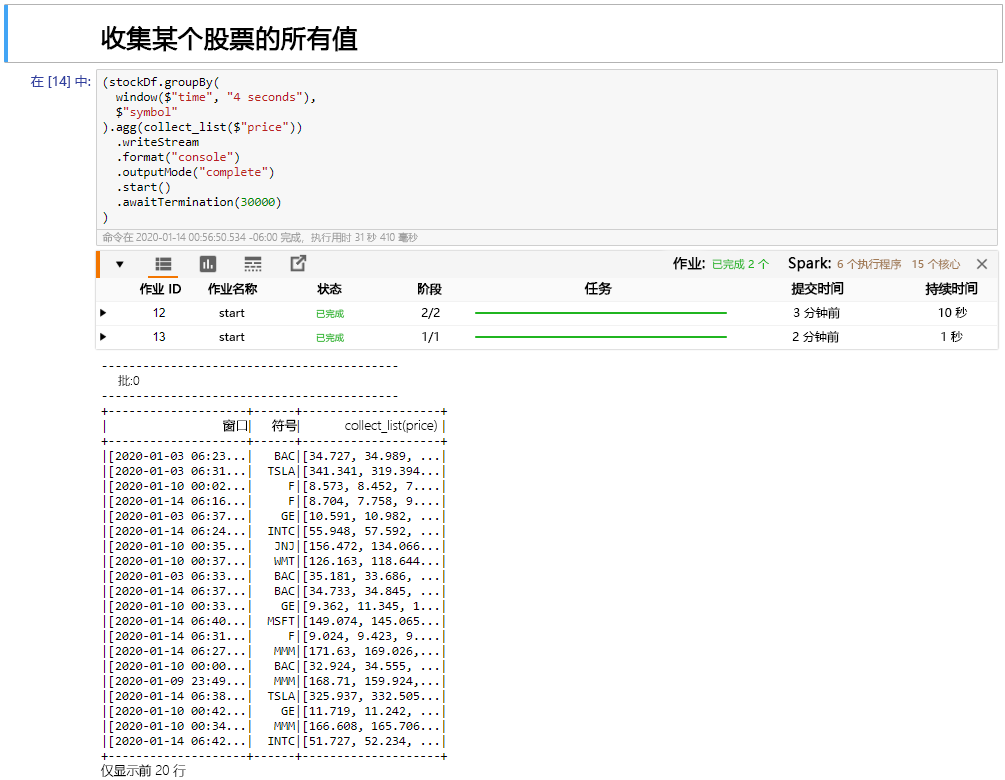Expand job 12 row details
Image resolution: width=1005 pixels, height=780 pixels.
[103, 313]
